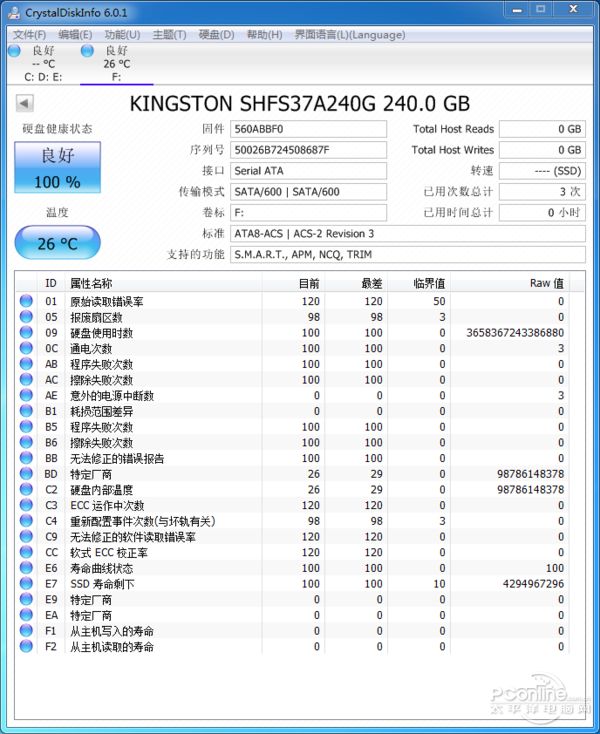Click the CrystalDiskInfo title bar app icon
600x734 pixels.
(x=15, y=12)
